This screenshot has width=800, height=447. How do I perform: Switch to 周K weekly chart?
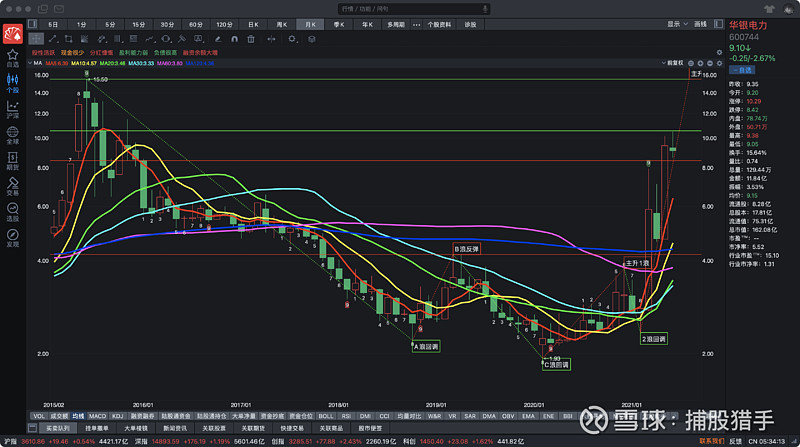[282, 24]
